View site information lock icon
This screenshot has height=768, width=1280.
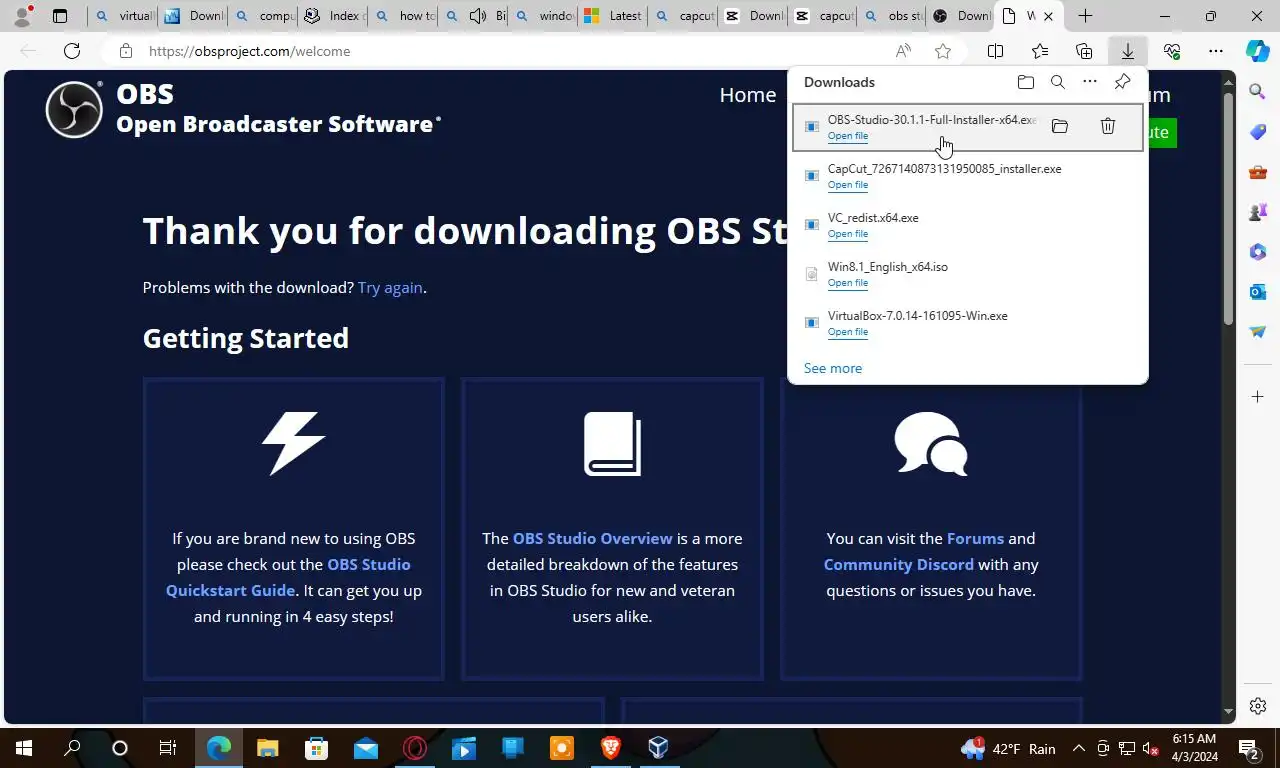pos(125,51)
